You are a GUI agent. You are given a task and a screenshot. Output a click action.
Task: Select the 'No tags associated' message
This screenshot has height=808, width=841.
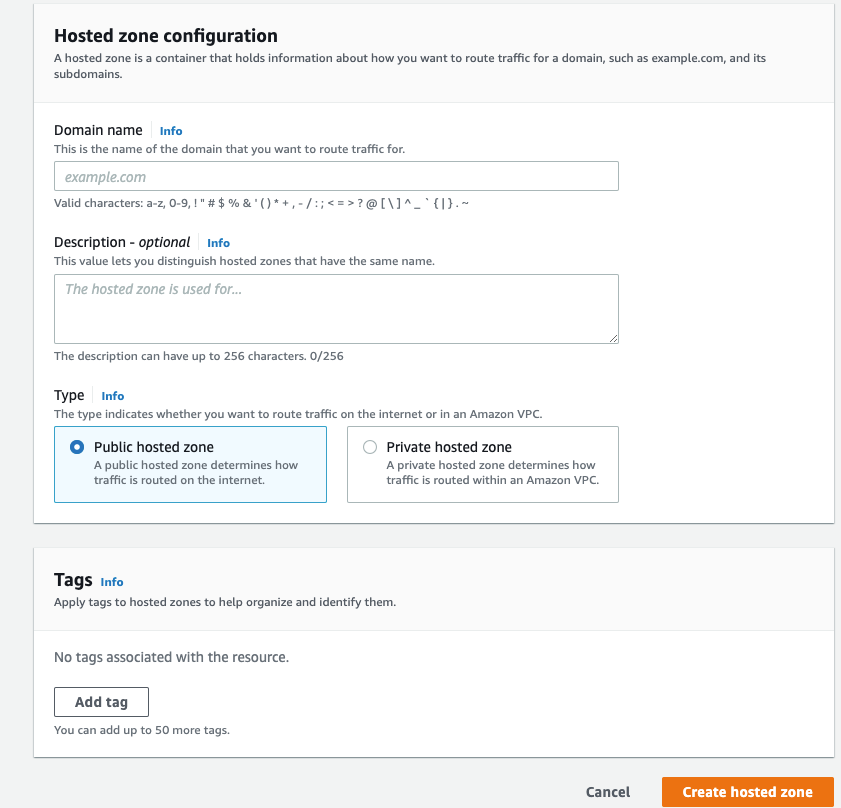coord(172,657)
